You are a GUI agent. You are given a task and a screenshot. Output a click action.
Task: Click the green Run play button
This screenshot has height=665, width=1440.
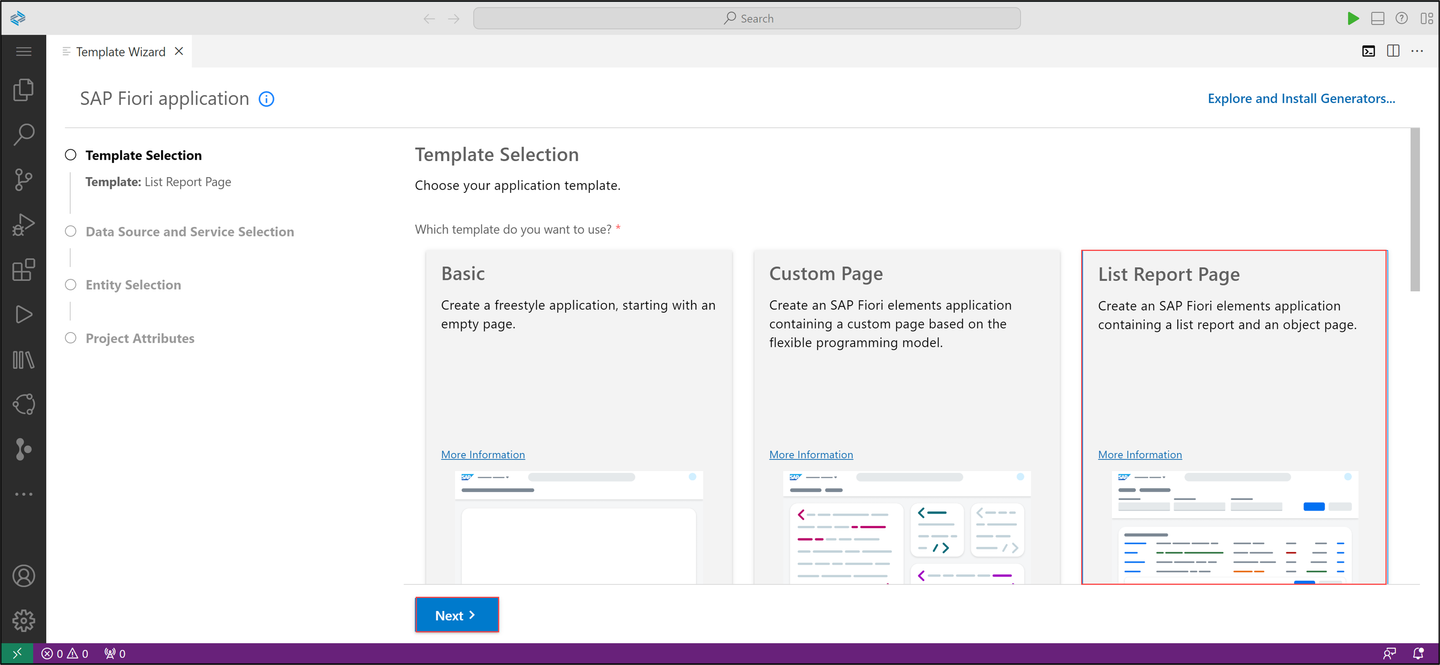click(1353, 18)
